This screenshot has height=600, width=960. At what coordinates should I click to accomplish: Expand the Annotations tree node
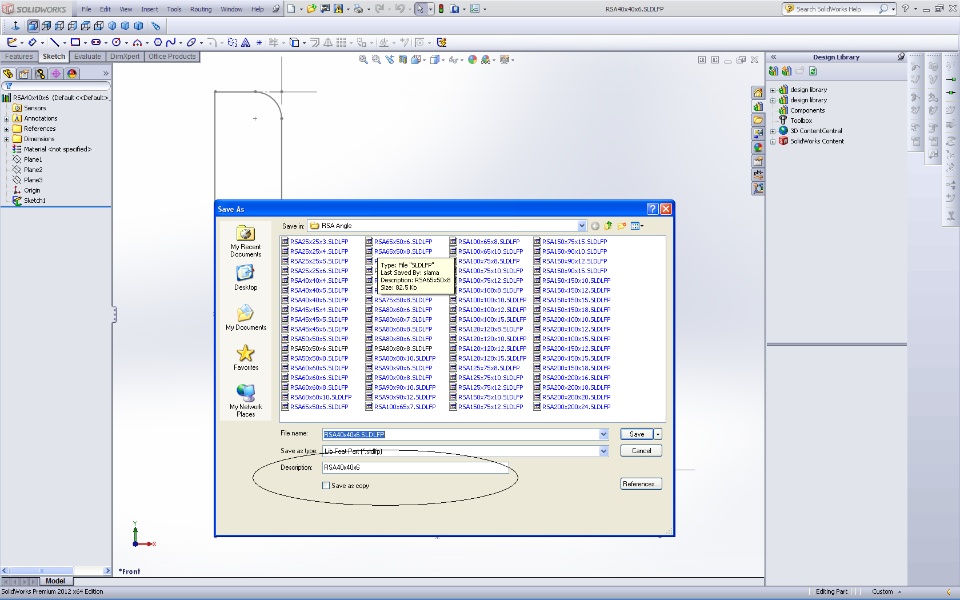point(7,119)
